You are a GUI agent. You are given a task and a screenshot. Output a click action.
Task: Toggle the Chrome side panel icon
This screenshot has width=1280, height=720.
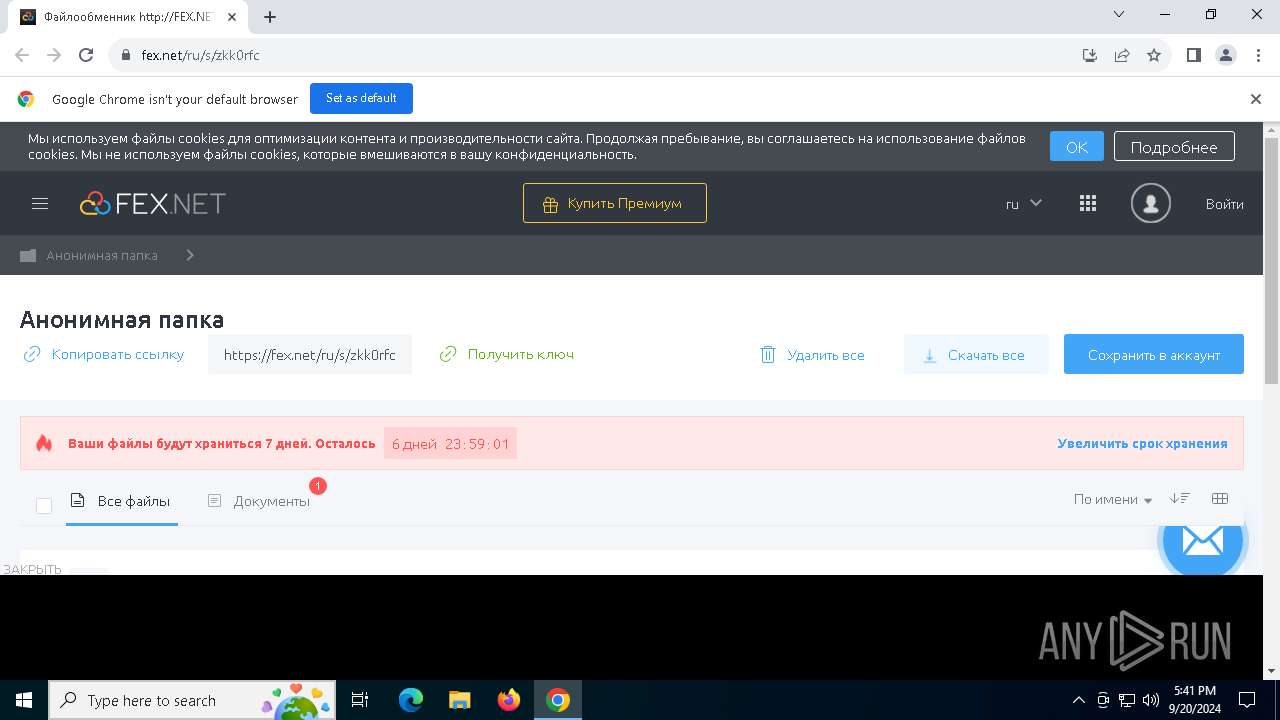[1194, 55]
